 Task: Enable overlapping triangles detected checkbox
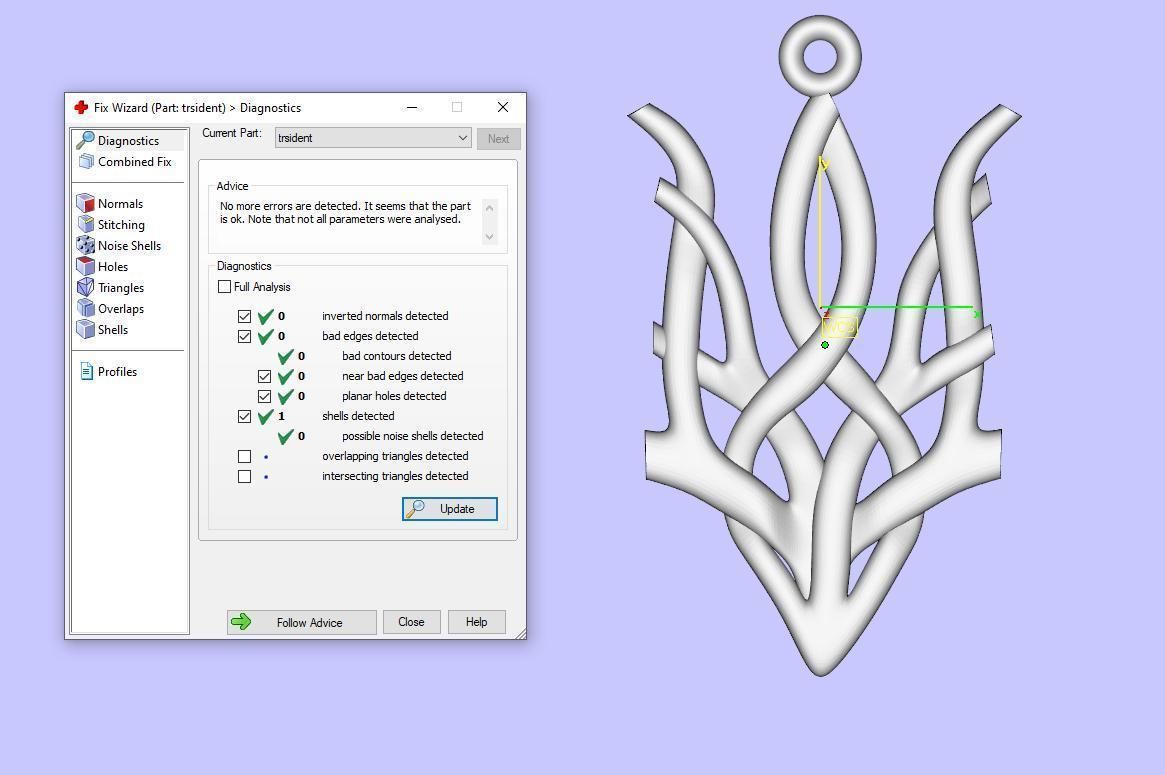244,456
